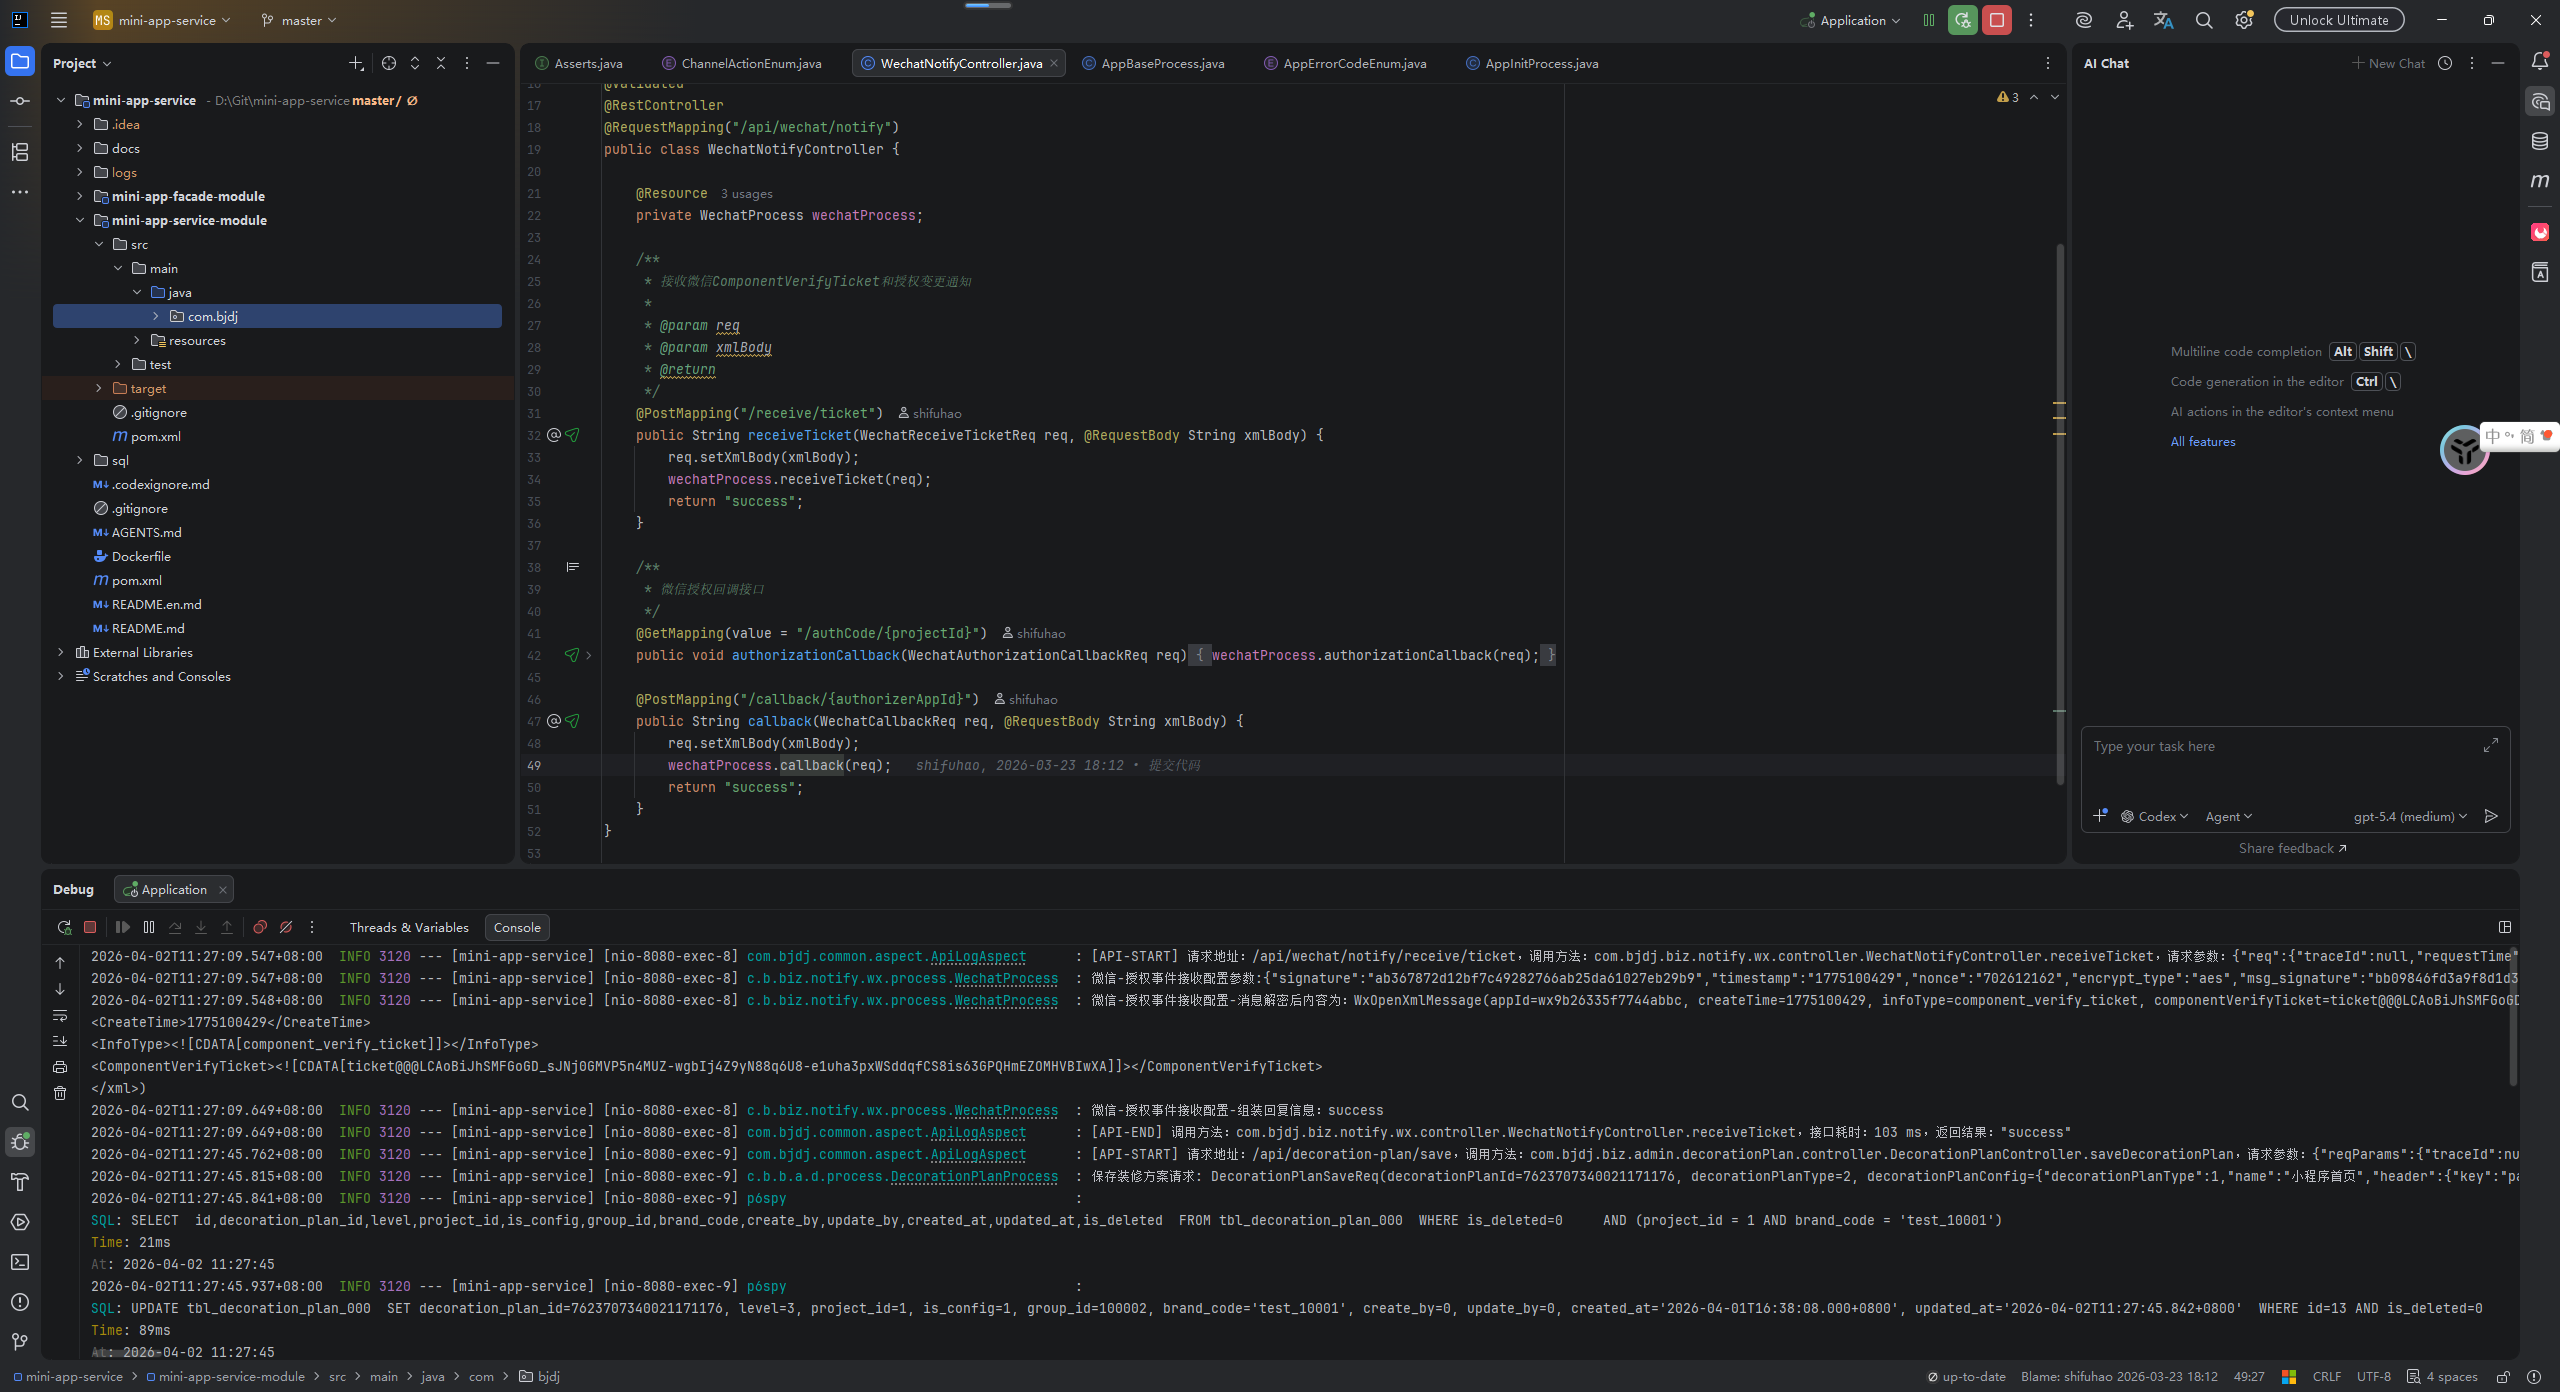Image resolution: width=2560 pixels, height=1392 pixels.
Task: Clear all console output with trash icon
Action: point(60,1093)
